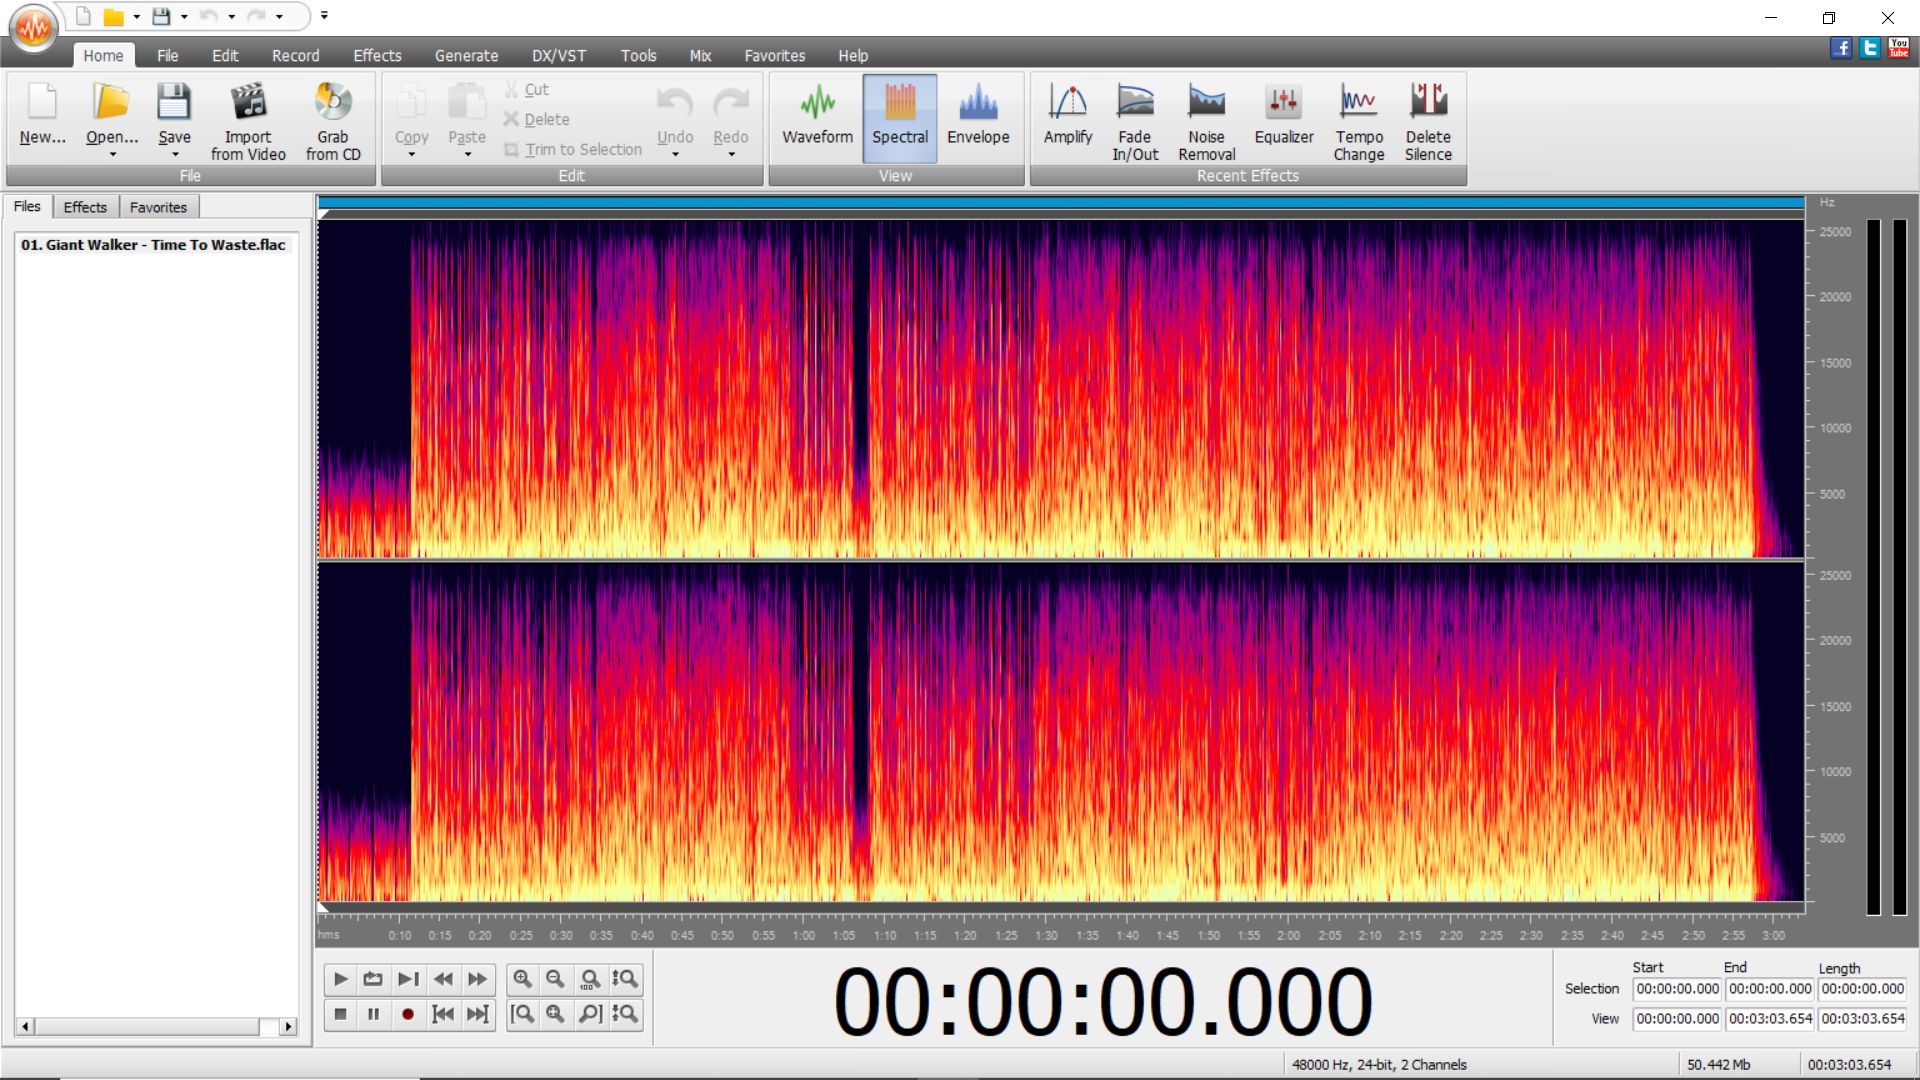Open the Effects ribbon tab

coord(377,55)
